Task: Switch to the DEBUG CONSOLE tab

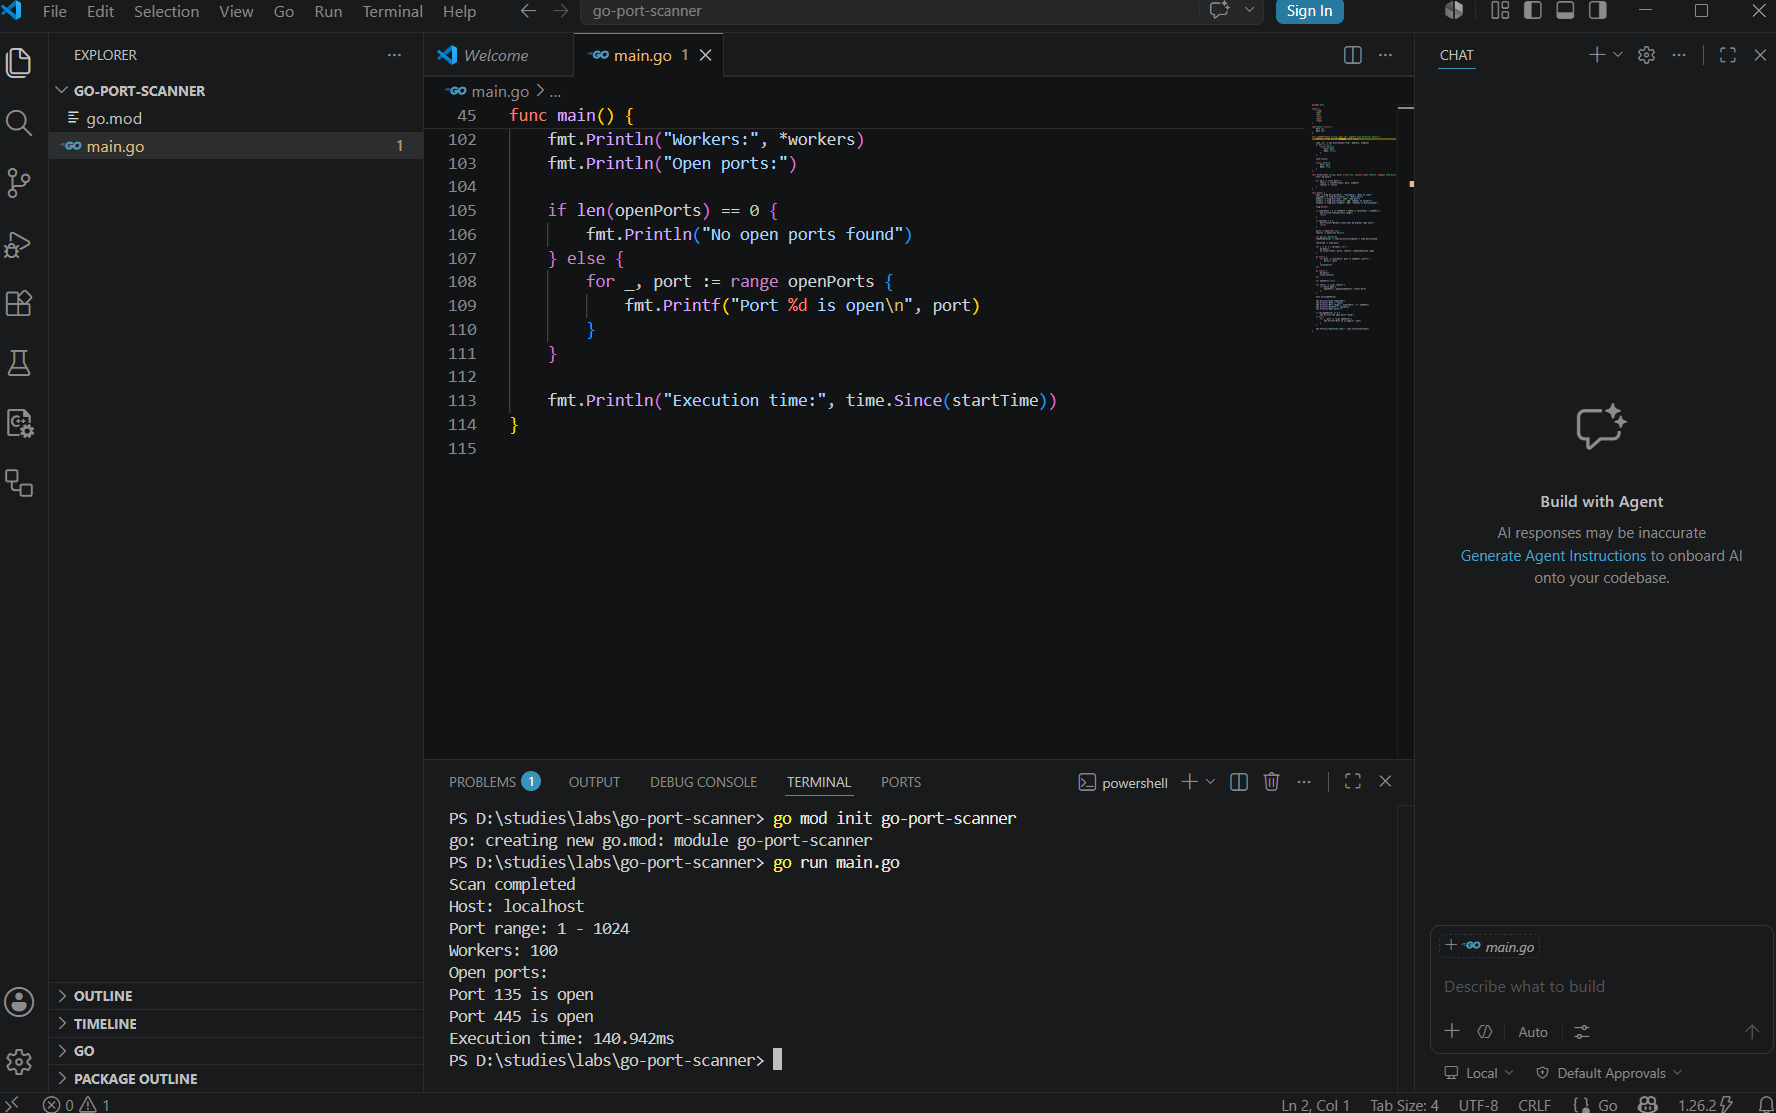Action: click(x=703, y=782)
